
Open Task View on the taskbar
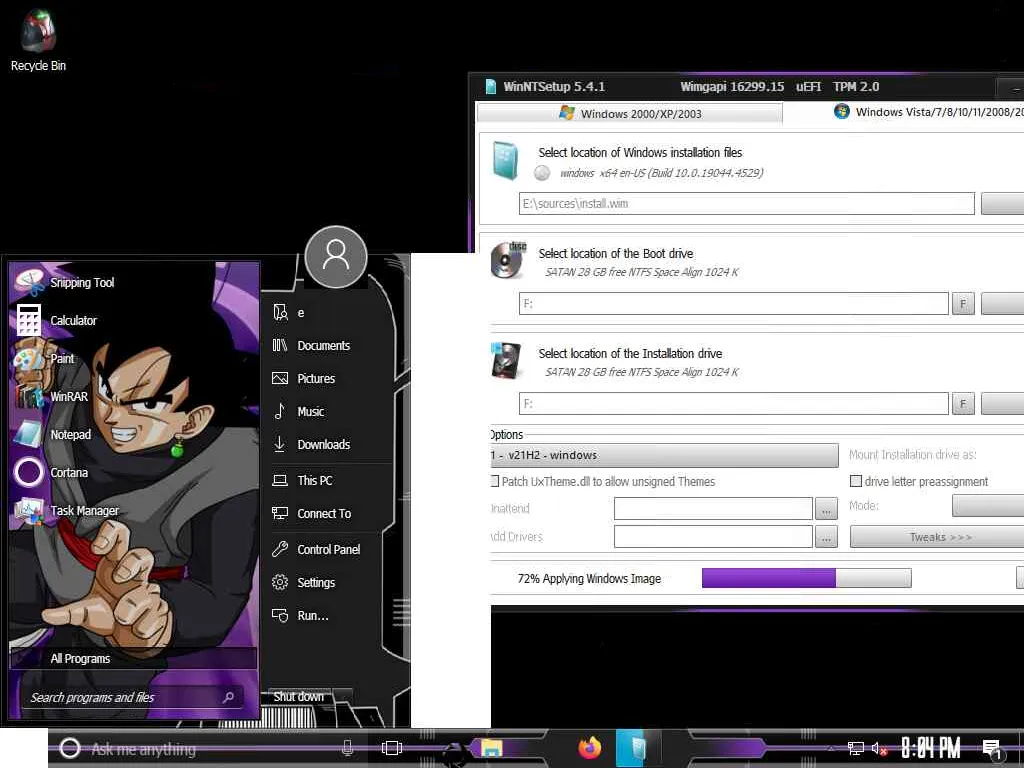pyautogui.click(x=391, y=748)
